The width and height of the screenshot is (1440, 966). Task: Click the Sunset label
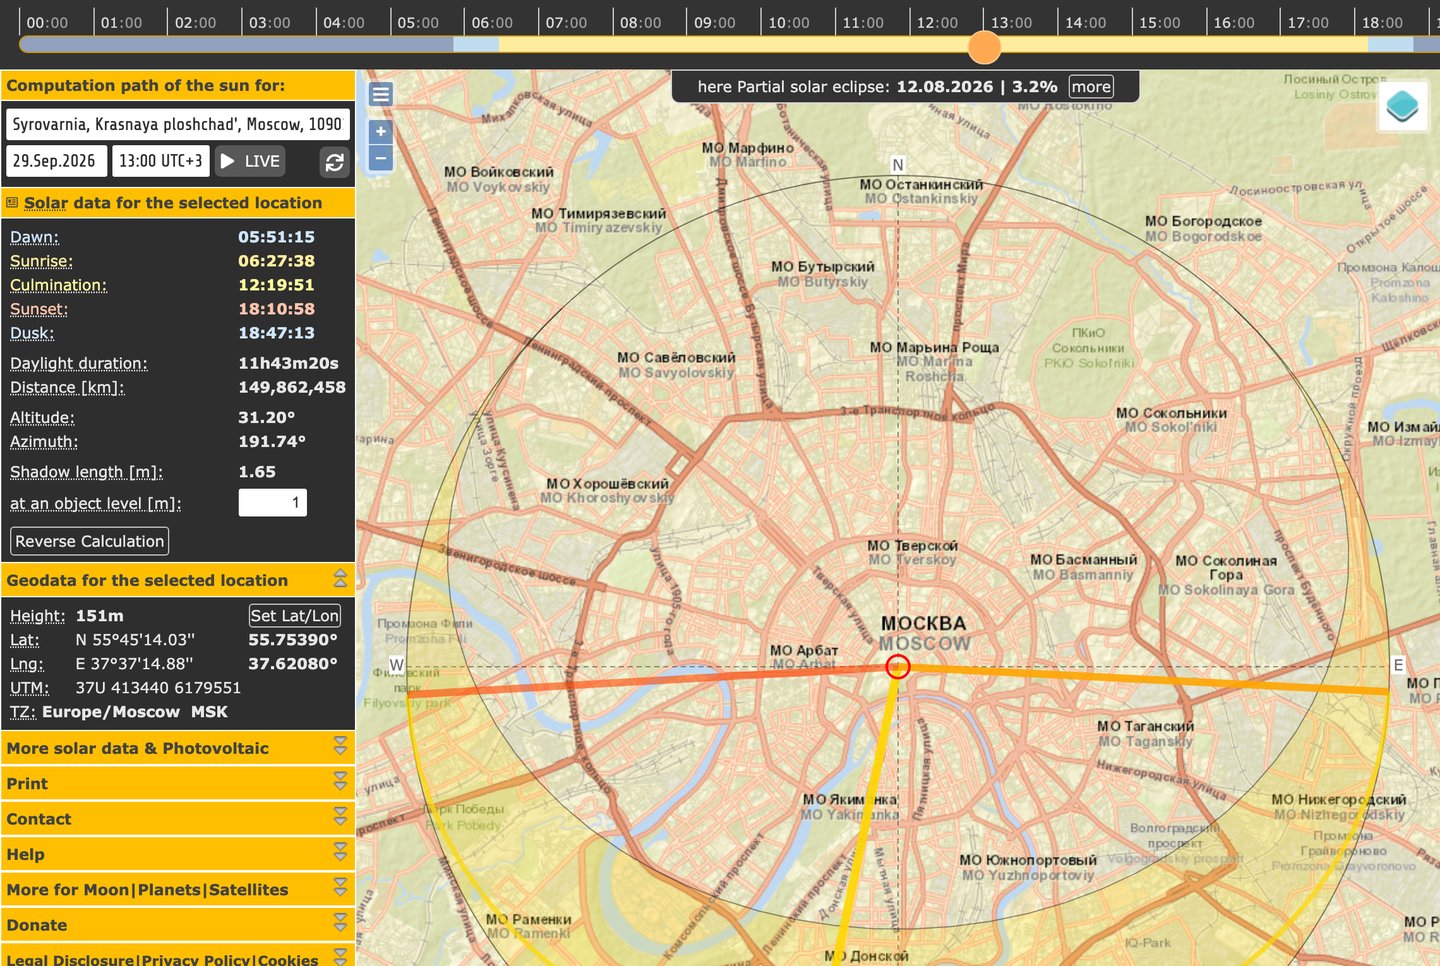(39, 309)
